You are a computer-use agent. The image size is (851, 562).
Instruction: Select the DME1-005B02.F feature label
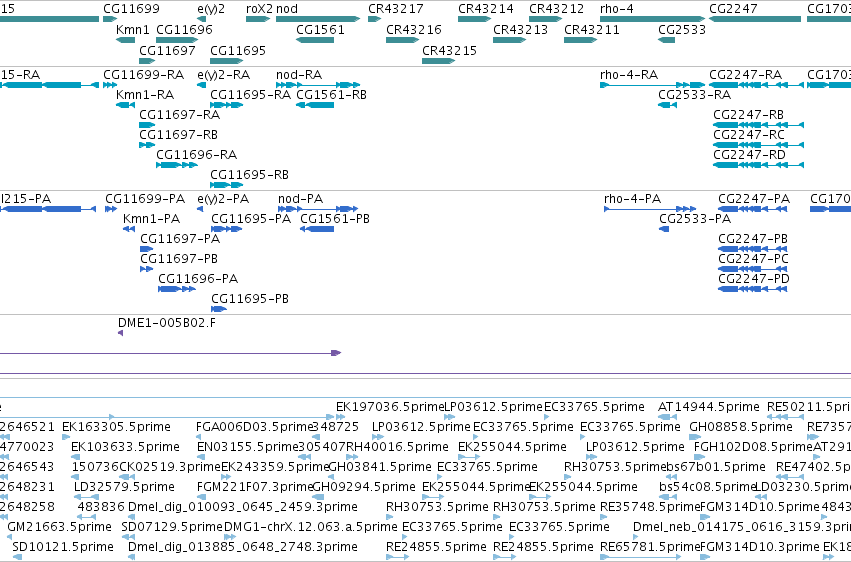point(167,323)
